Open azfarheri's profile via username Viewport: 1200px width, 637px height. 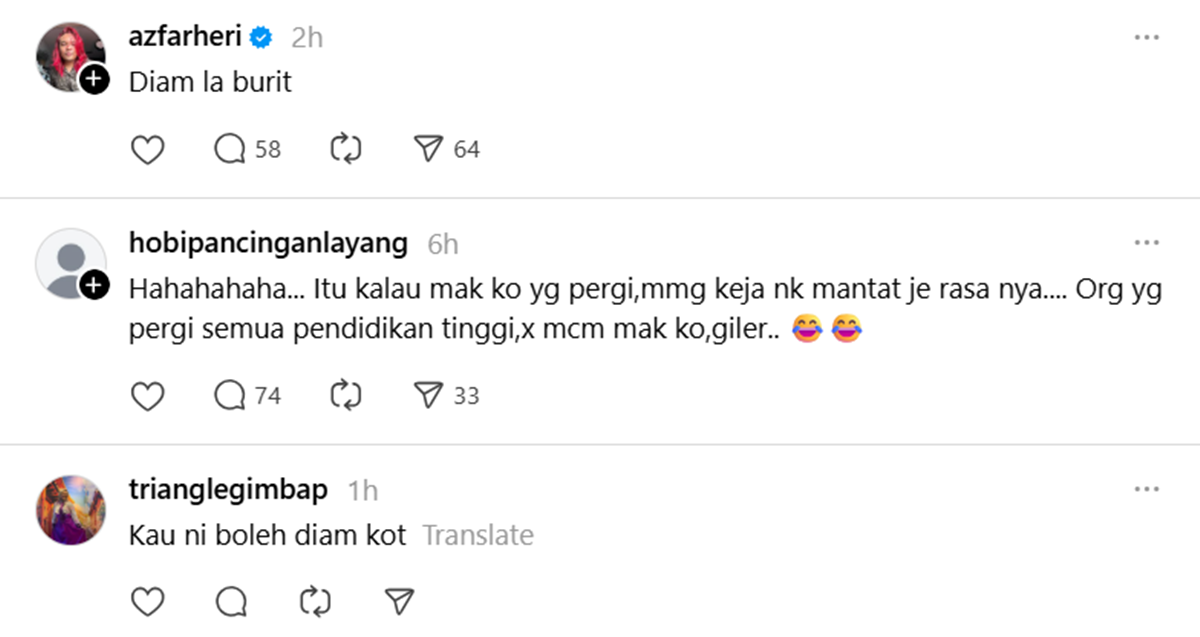click(x=187, y=37)
